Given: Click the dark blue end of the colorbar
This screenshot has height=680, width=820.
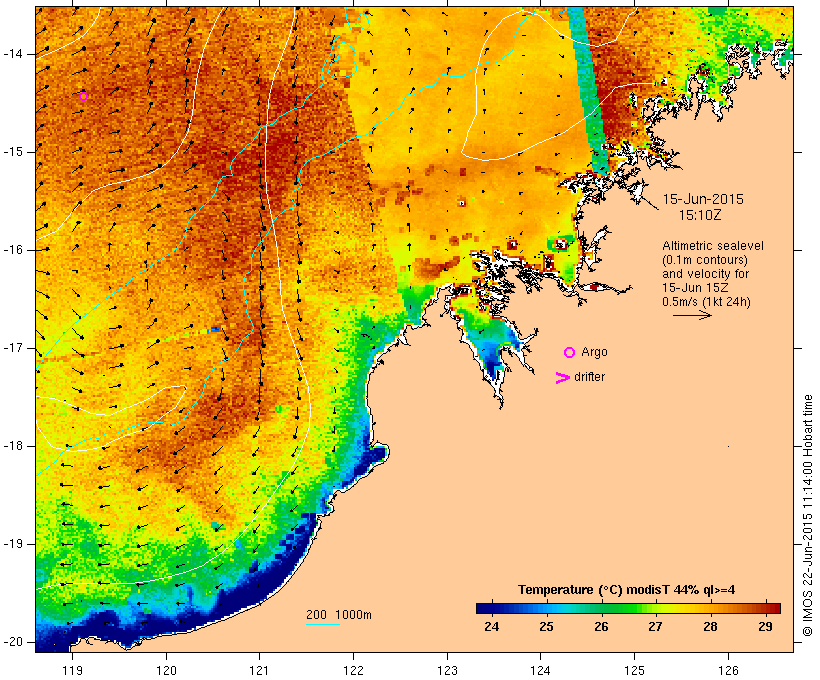Looking at the screenshot, I should pyautogui.click(x=486, y=608).
